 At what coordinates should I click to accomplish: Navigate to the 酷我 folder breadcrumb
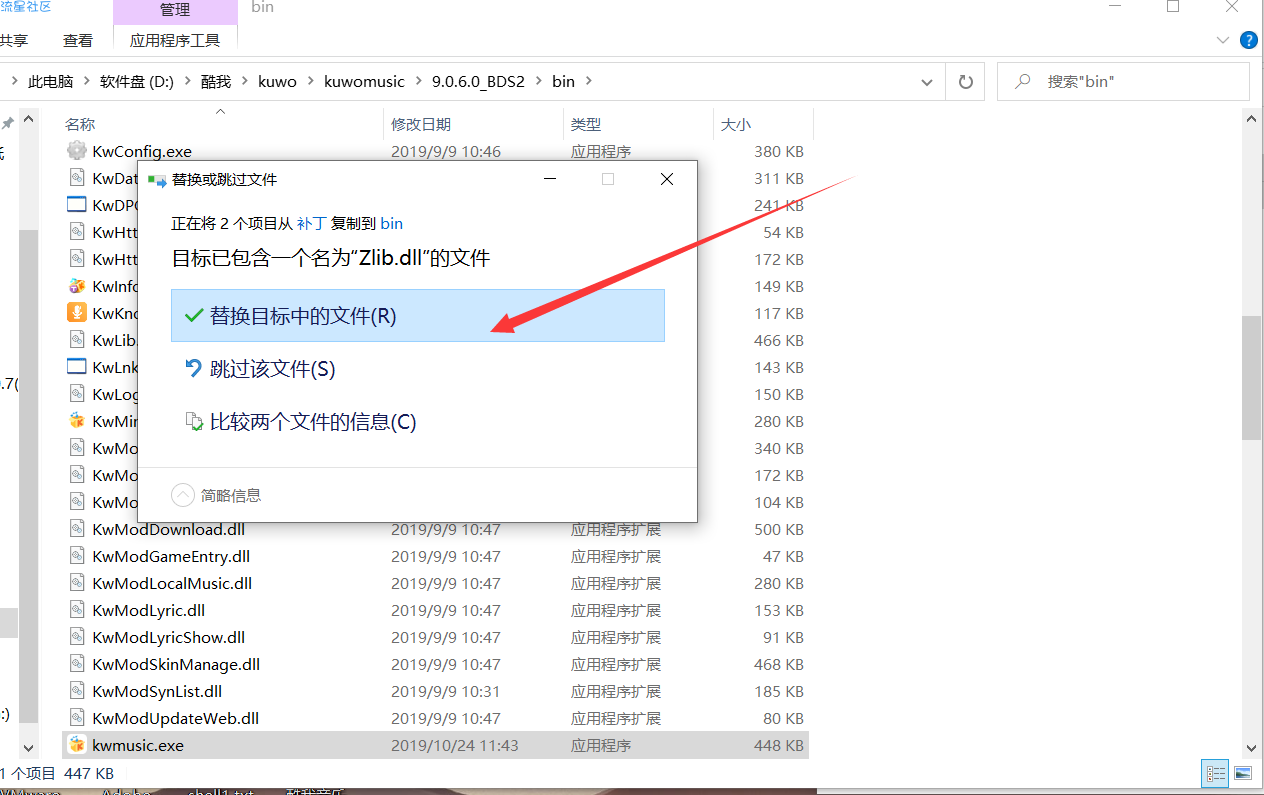point(216,82)
